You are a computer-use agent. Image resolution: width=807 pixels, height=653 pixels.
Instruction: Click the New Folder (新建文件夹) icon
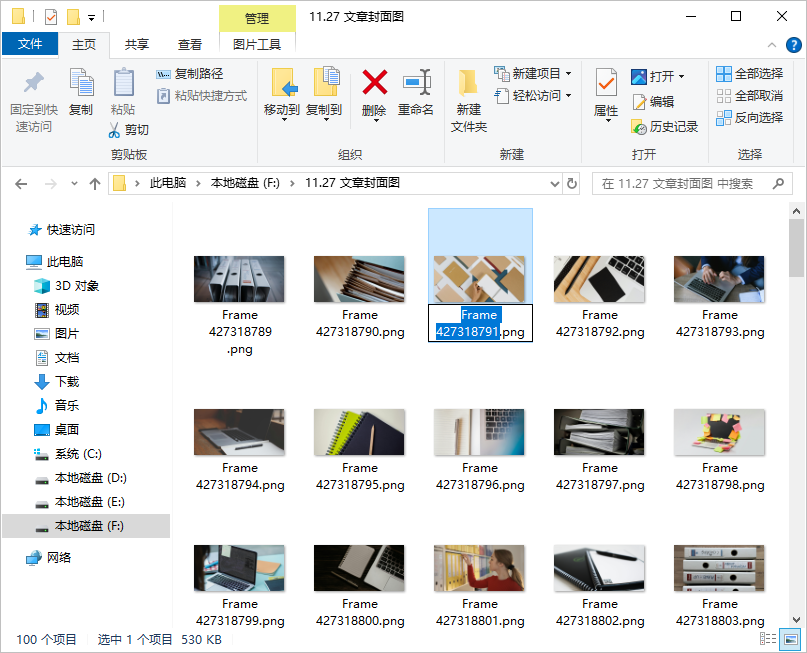(x=468, y=83)
